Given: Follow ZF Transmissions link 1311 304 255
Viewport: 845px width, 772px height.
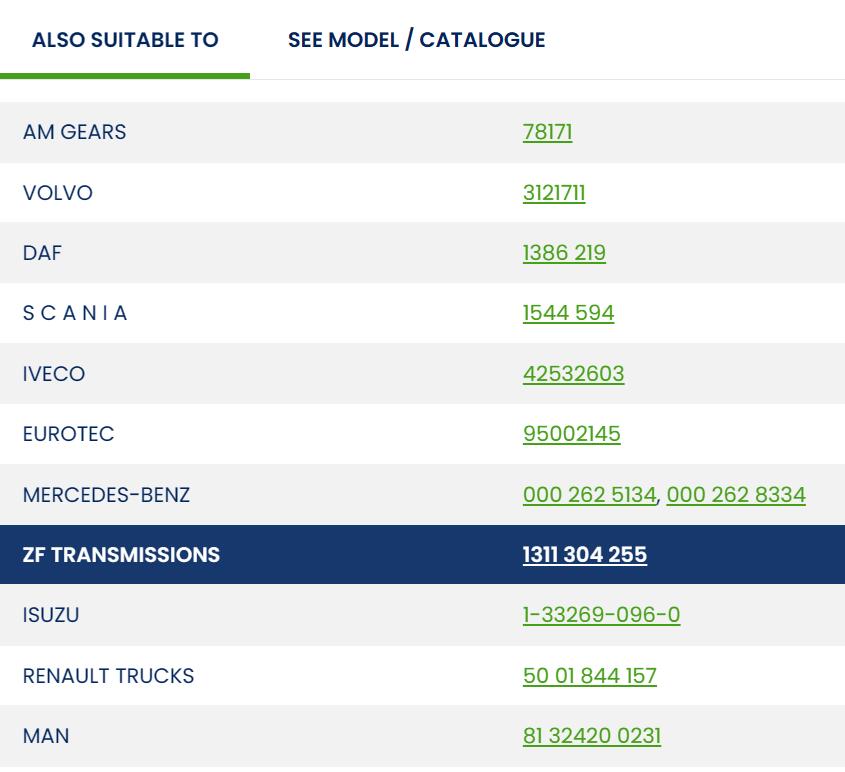Looking at the screenshot, I should (x=584, y=555).
